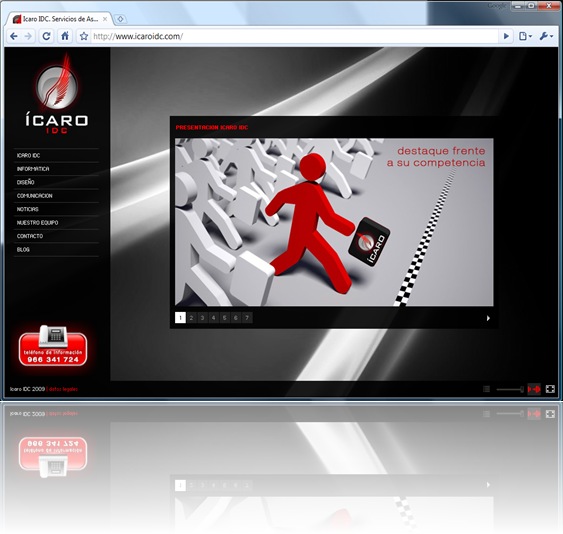
Task: Select slide 1 in the presentation pager
Action: click(180, 317)
